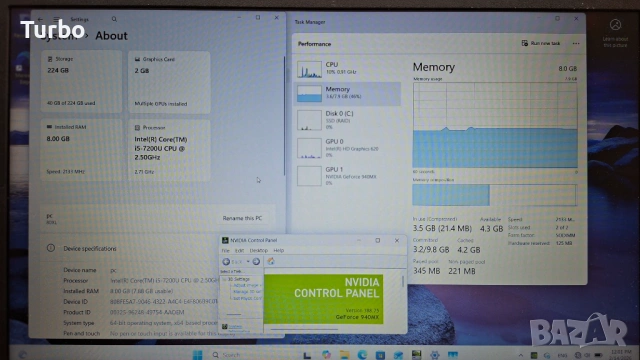Open Help menu in NVIDIA Control Panel
The width and height of the screenshot is (640, 360).
click(278, 251)
